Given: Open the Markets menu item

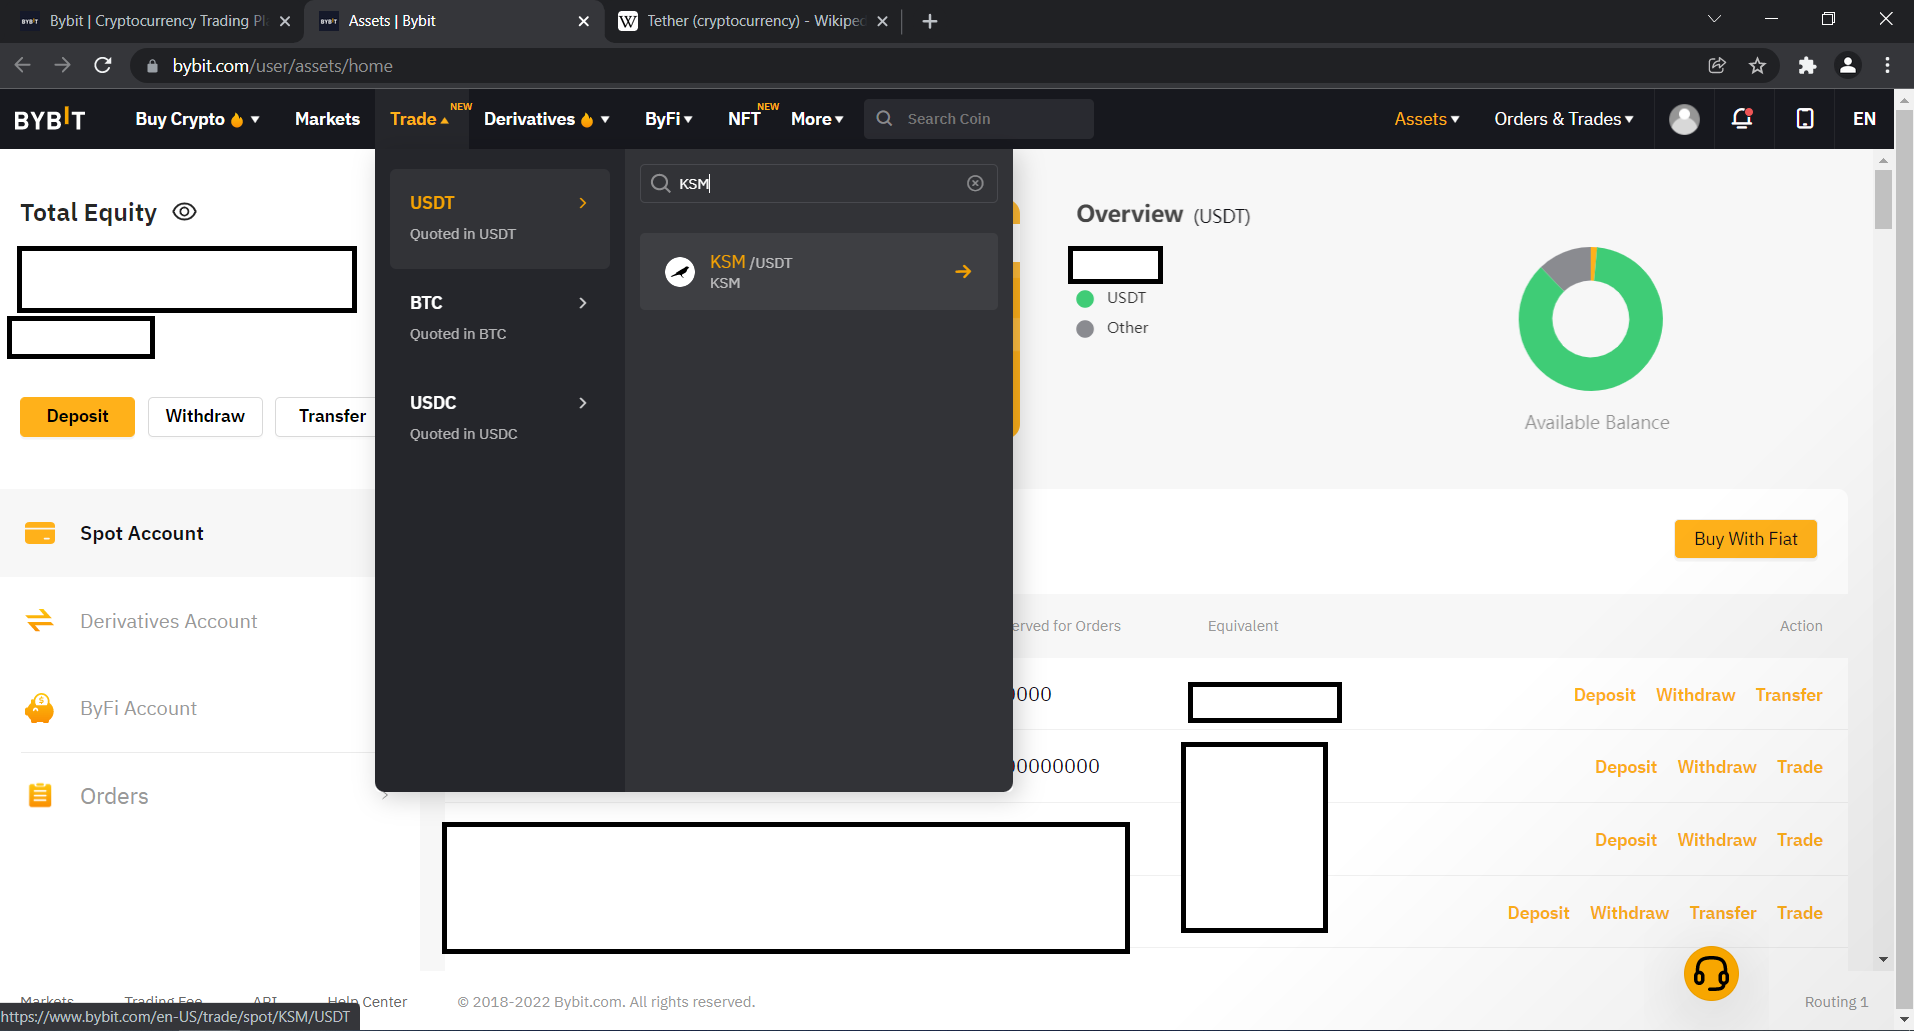Looking at the screenshot, I should tap(327, 119).
